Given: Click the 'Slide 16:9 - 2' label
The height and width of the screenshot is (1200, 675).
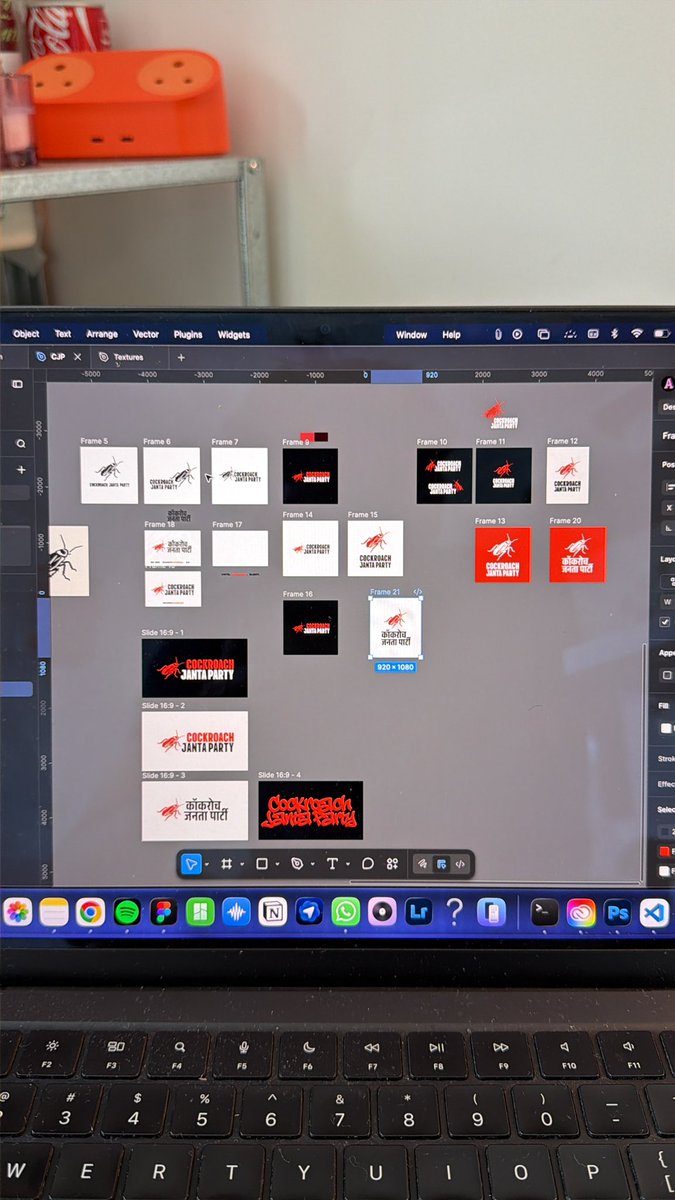Looking at the screenshot, I should point(163,706).
